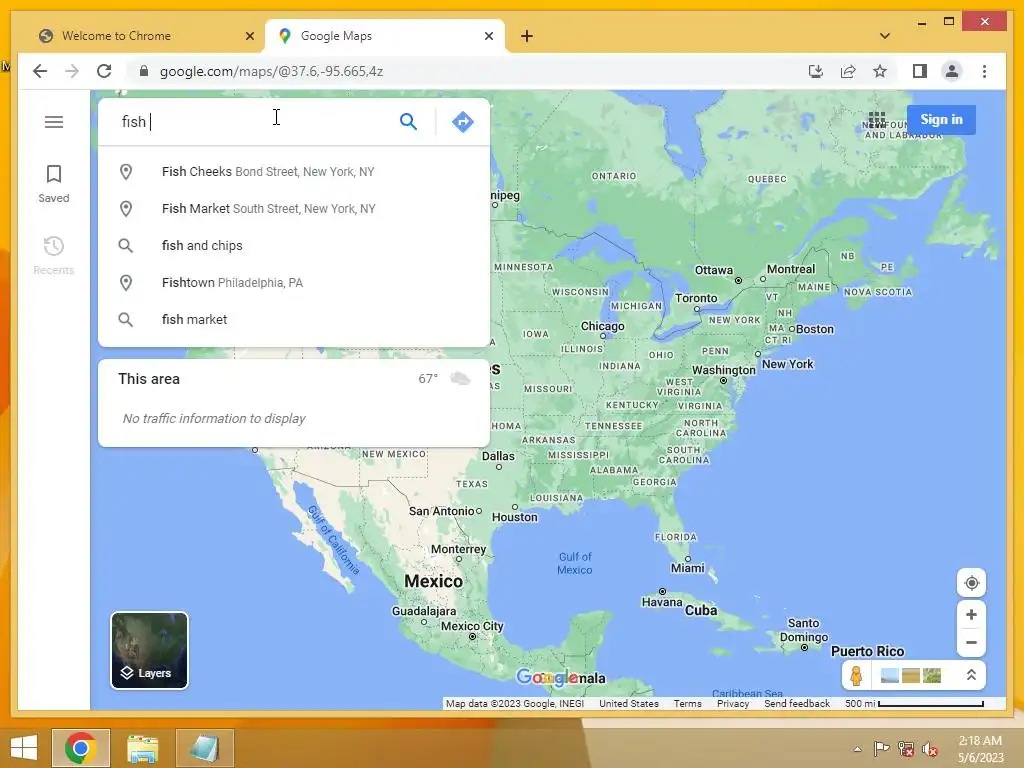Click the network status tray icon
Screen dimensions: 1024x768
pyautogui.click(x=906, y=749)
